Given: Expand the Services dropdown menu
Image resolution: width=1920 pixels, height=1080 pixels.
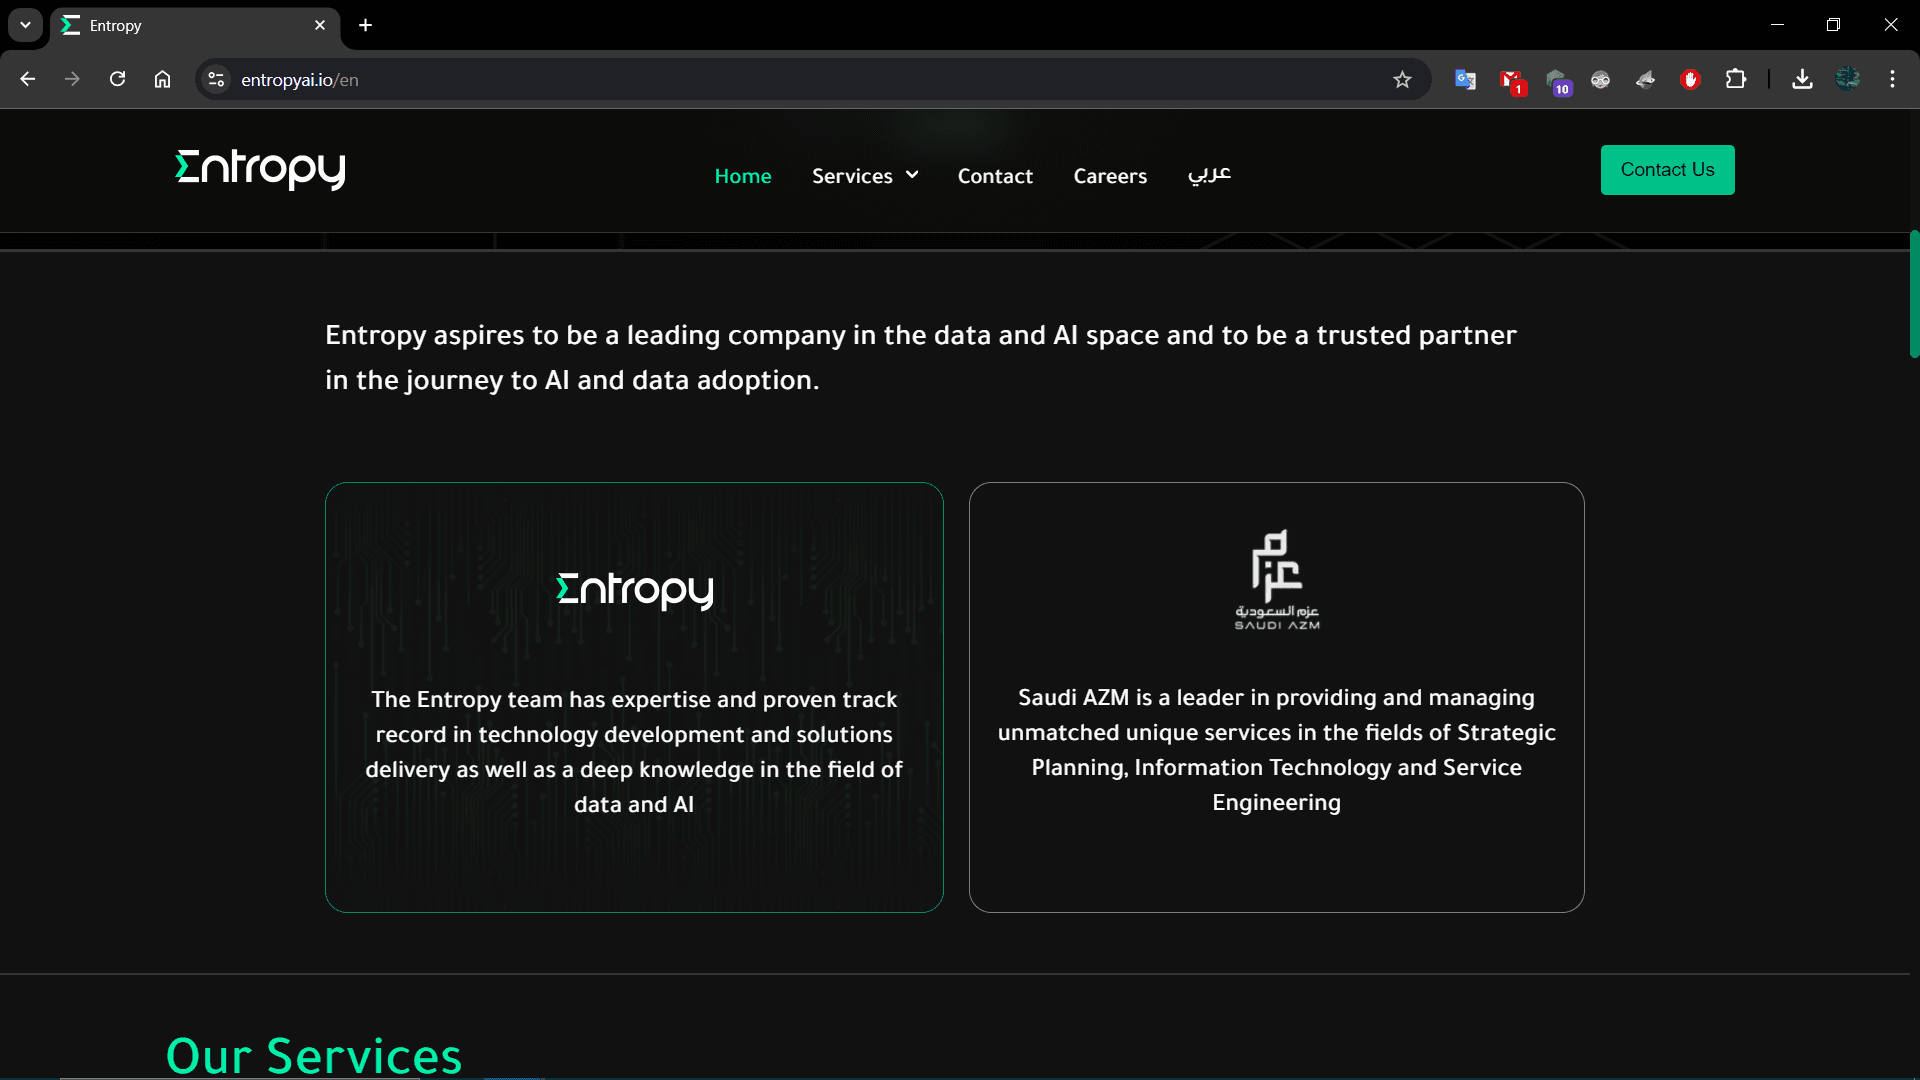Looking at the screenshot, I should point(865,176).
